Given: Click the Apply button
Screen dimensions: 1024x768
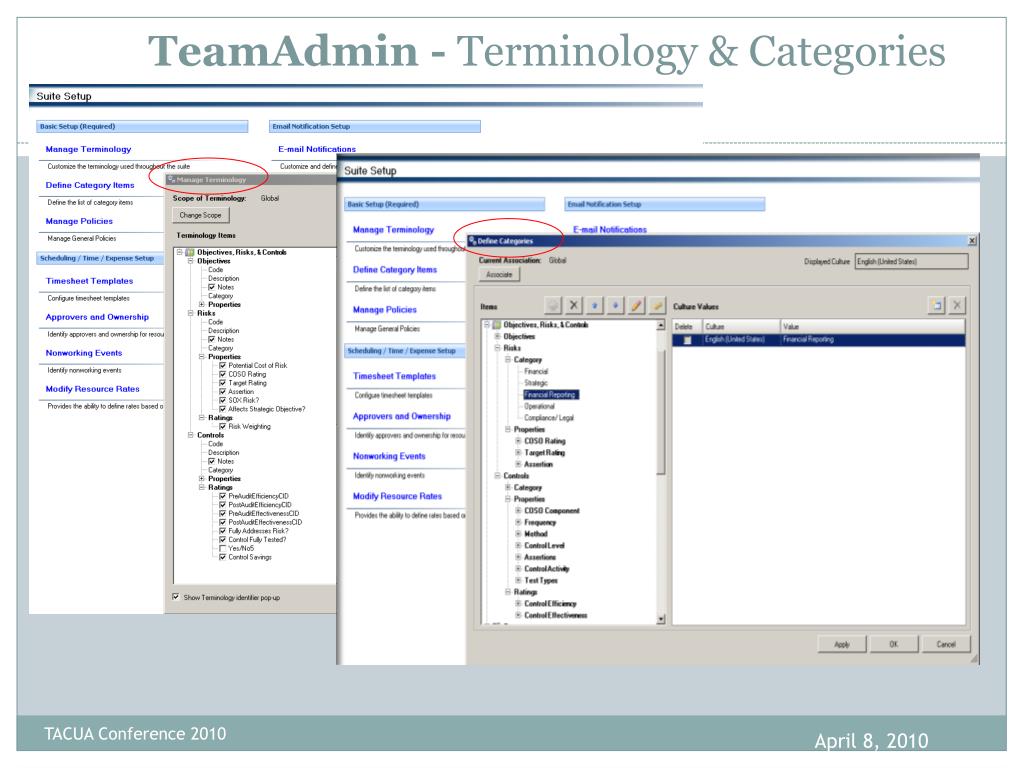Looking at the screenshot, I should click(842, 644).
